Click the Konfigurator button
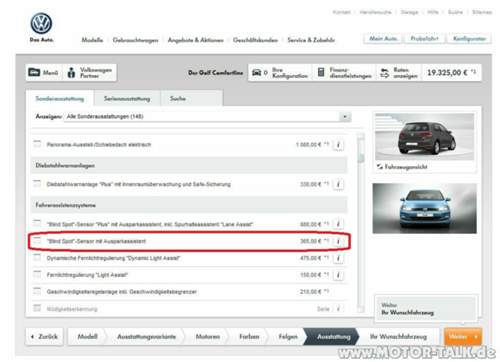500x362 pixels. click(469, 39)
